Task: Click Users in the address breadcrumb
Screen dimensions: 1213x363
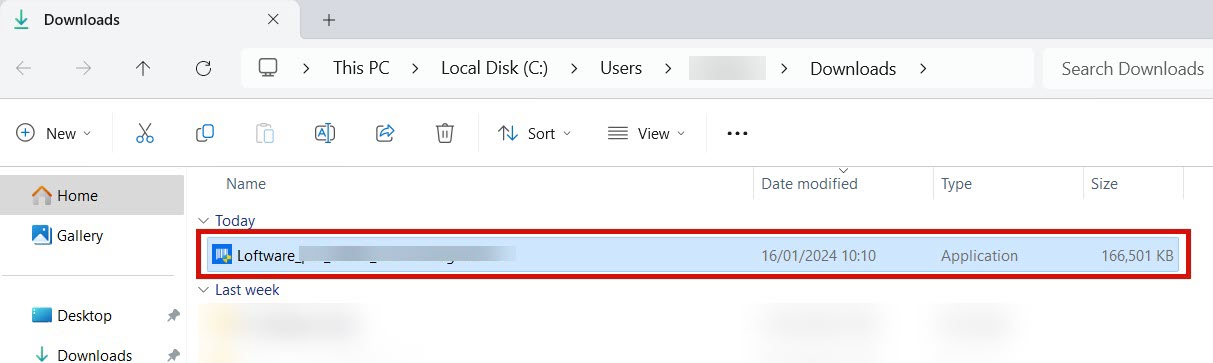Action: (621, 69)
